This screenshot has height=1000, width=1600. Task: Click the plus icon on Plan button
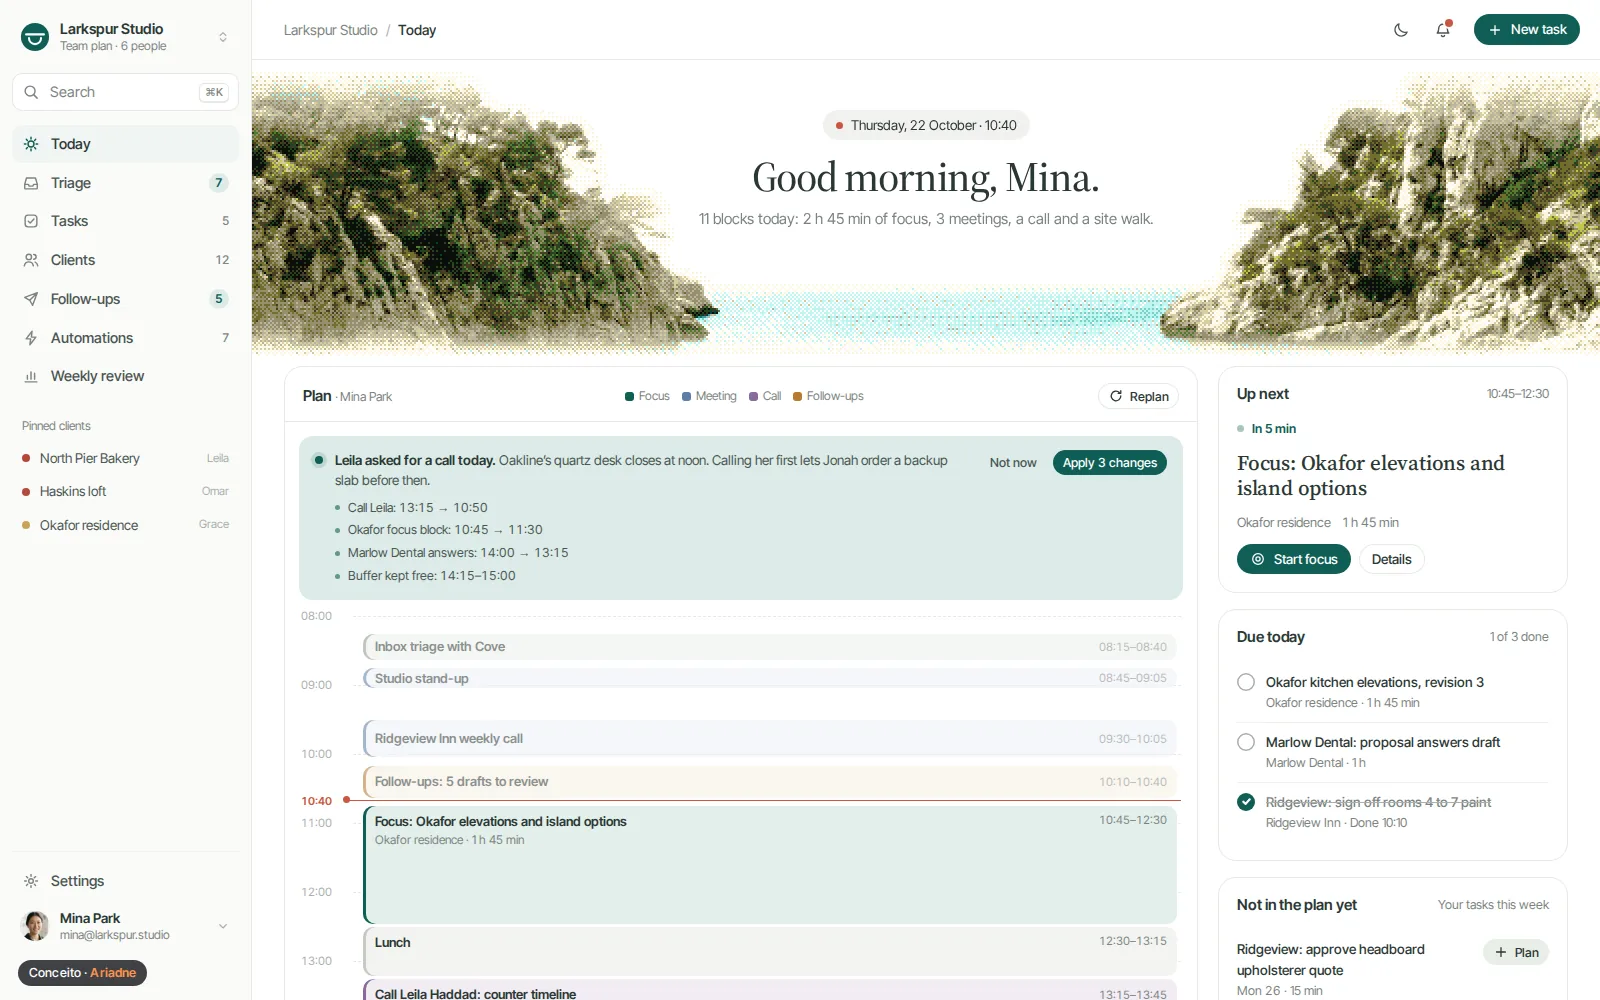(1501, 952)
